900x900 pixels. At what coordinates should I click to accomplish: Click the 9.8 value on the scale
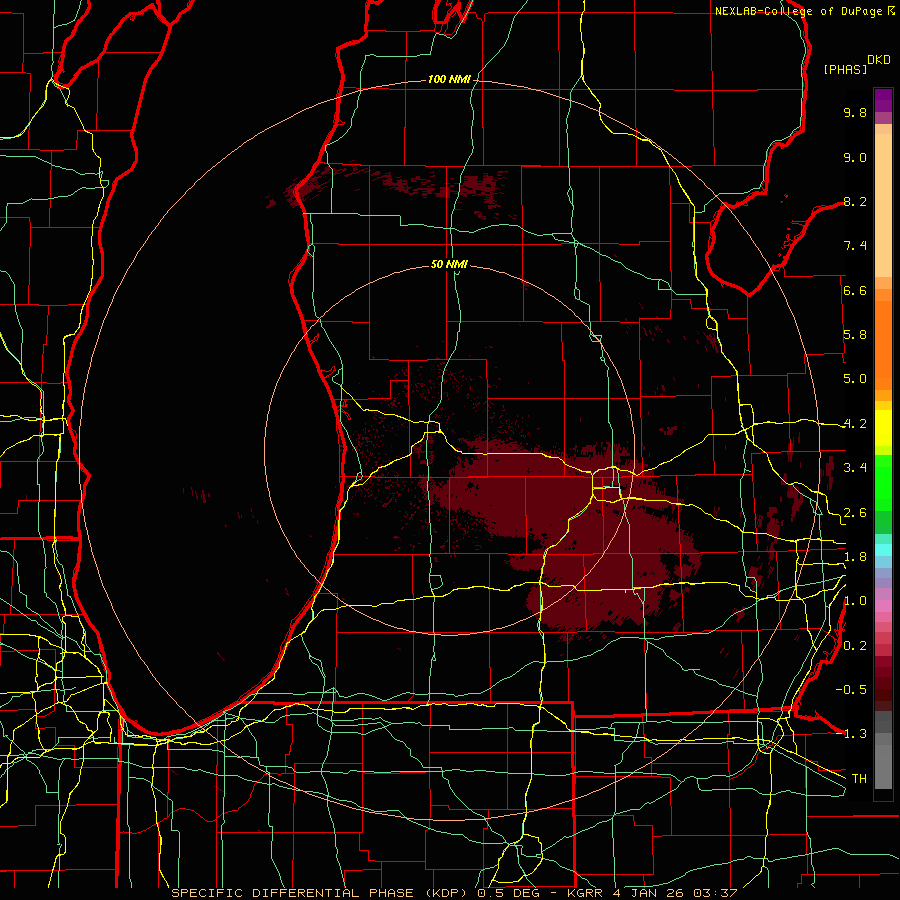[x=855, y=112]
